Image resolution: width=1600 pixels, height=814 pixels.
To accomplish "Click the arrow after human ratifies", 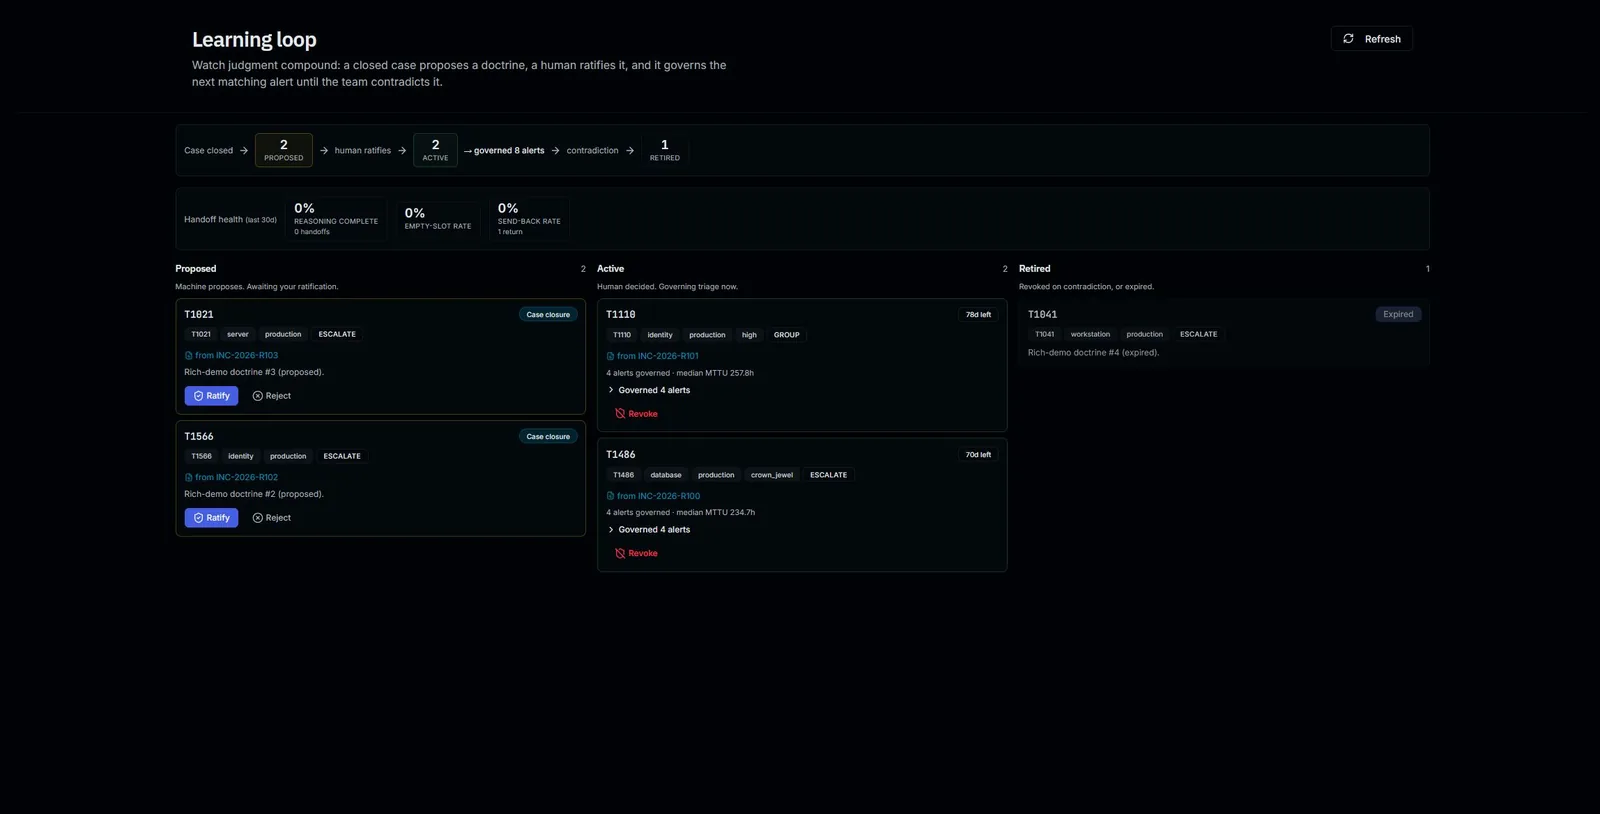I will pos(402,151).
